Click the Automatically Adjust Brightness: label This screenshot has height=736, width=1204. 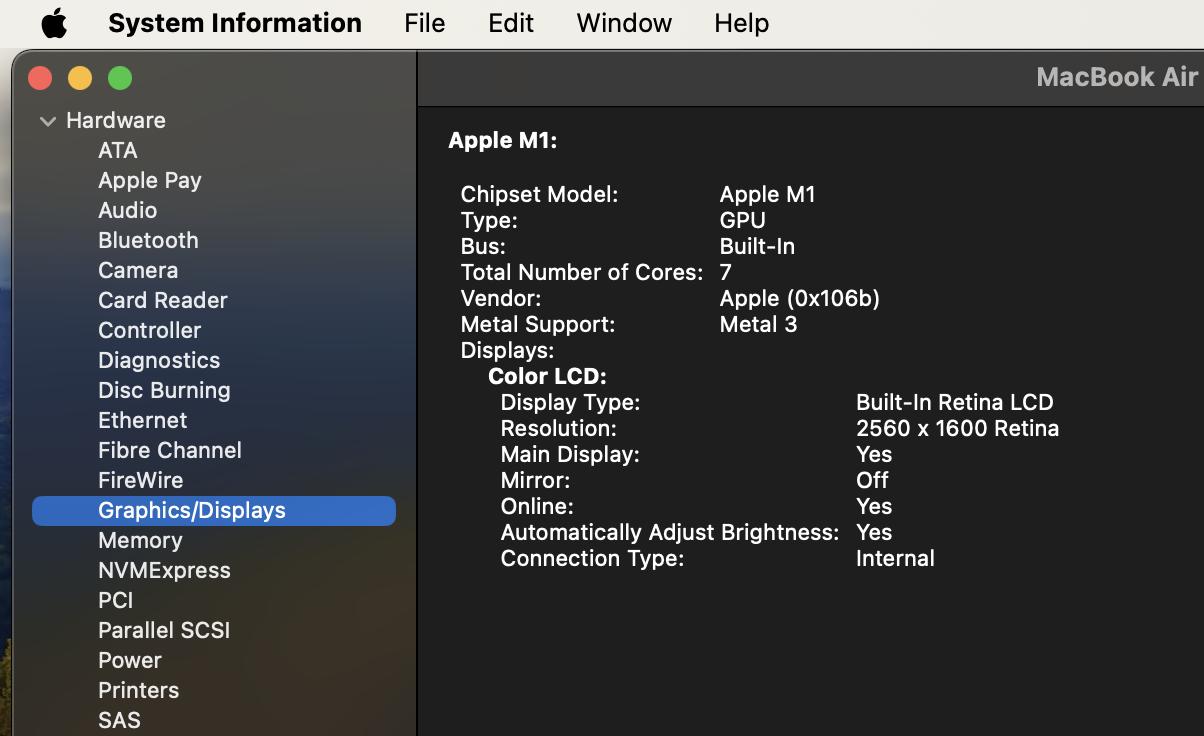[670, 532]
